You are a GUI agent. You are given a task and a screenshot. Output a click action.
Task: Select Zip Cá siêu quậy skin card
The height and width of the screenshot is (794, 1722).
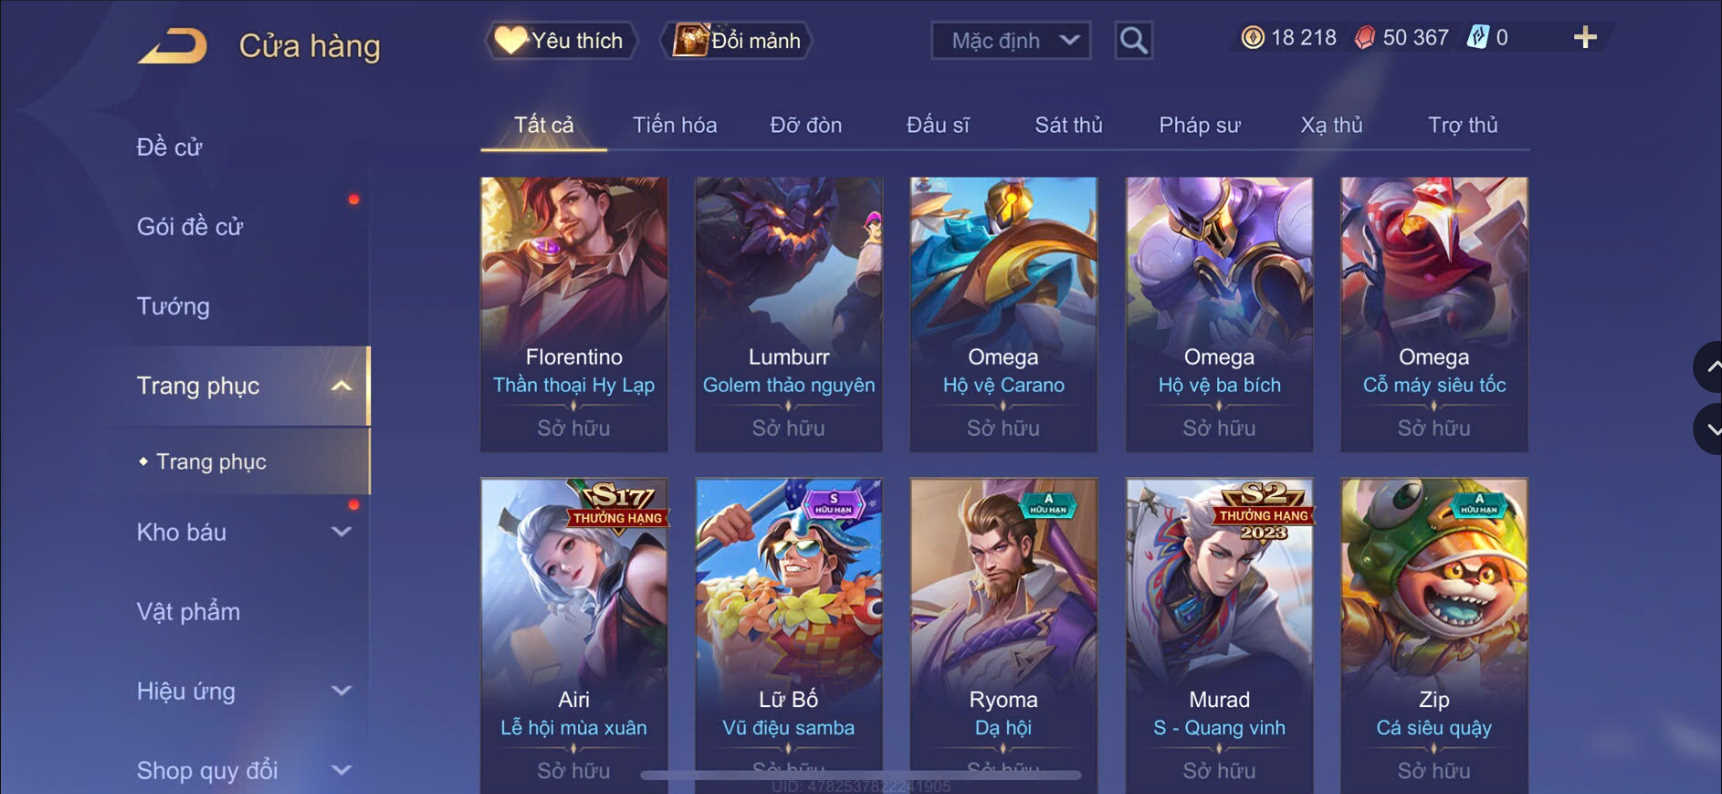point(1434,636)
